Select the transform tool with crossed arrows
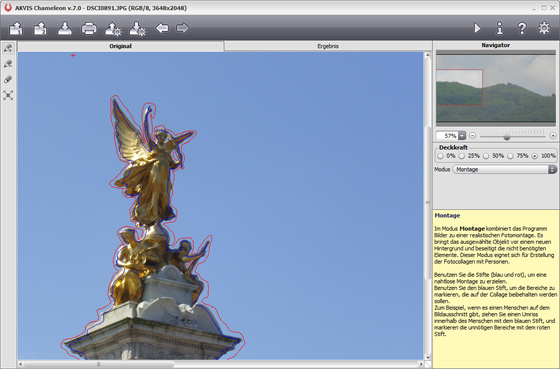 [8, 95]
